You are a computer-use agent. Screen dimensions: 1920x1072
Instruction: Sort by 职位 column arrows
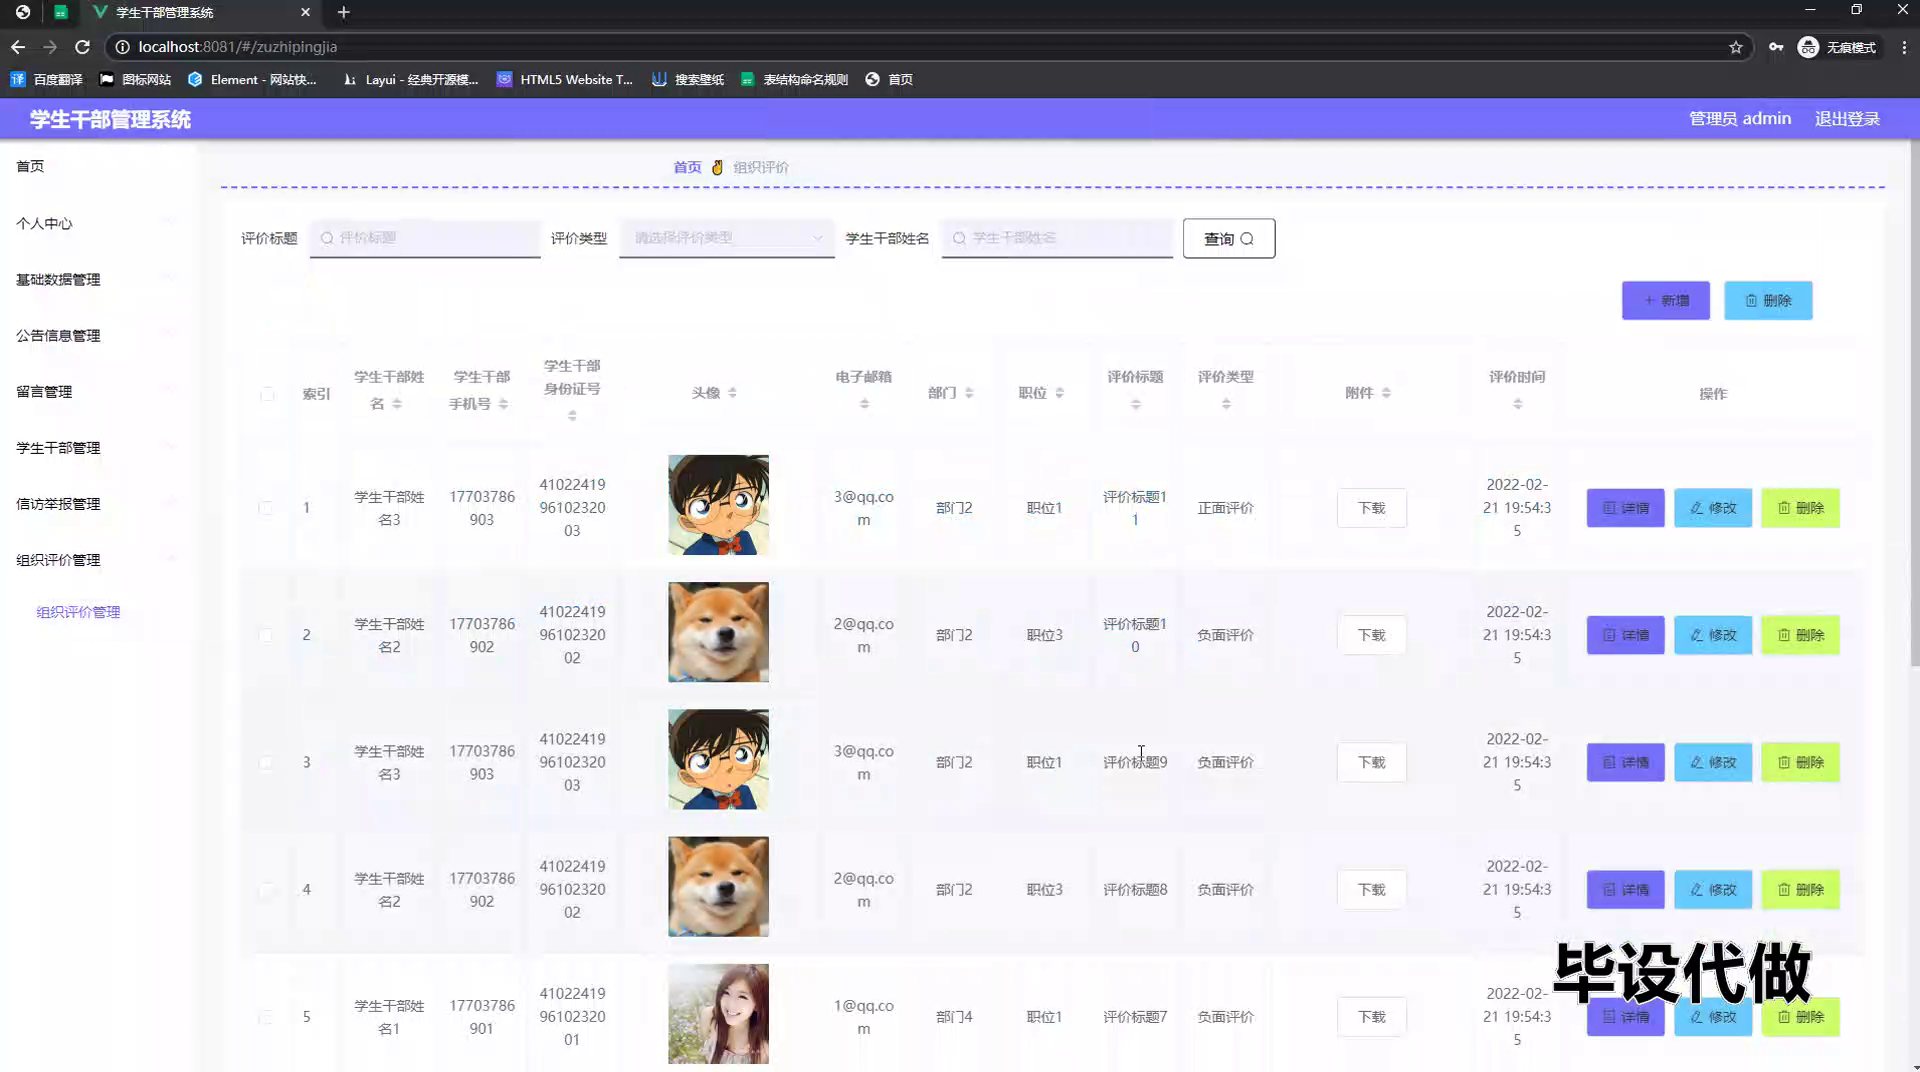click(x=1059, y=393)
